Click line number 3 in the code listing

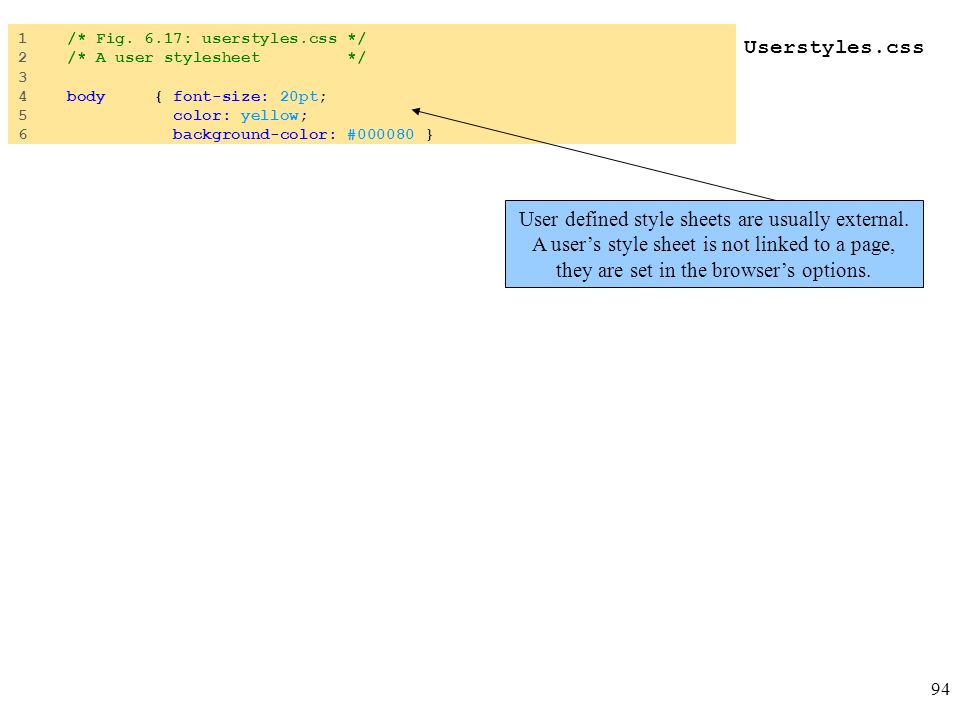(23, 77)
